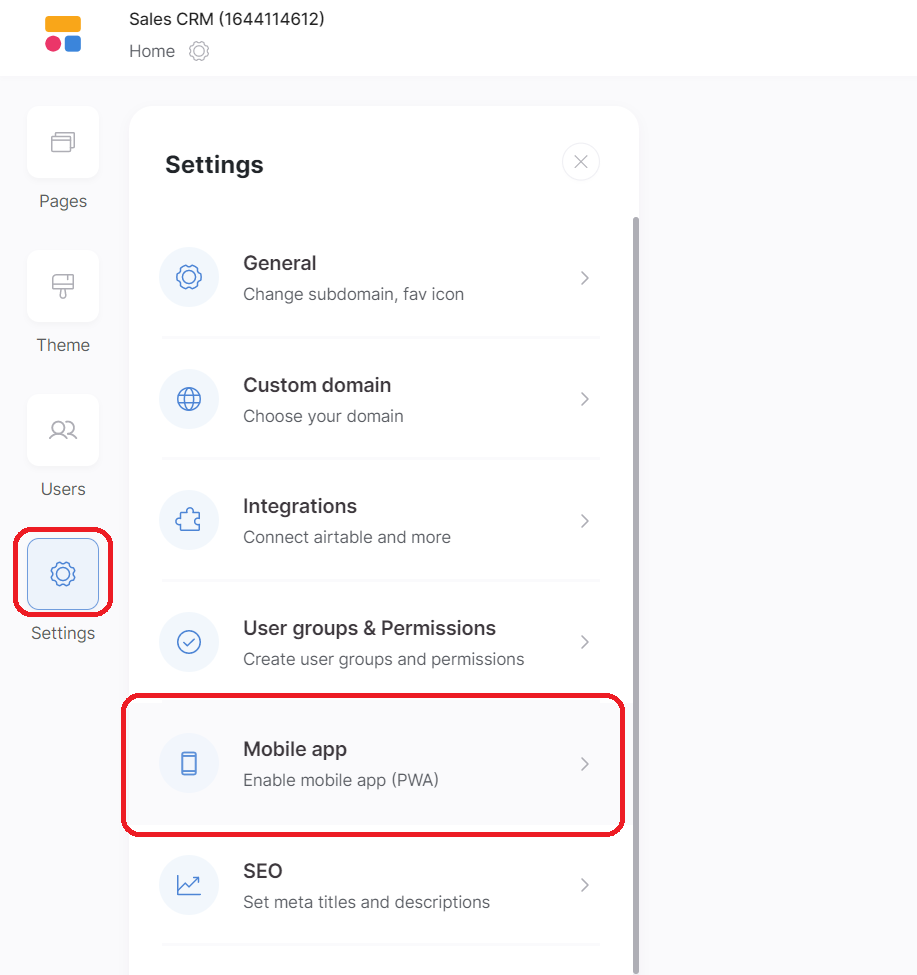The height and width of the screenshot is (975, 917).
Task: Expand the SEO row chevron
Action: click(585, 885)
